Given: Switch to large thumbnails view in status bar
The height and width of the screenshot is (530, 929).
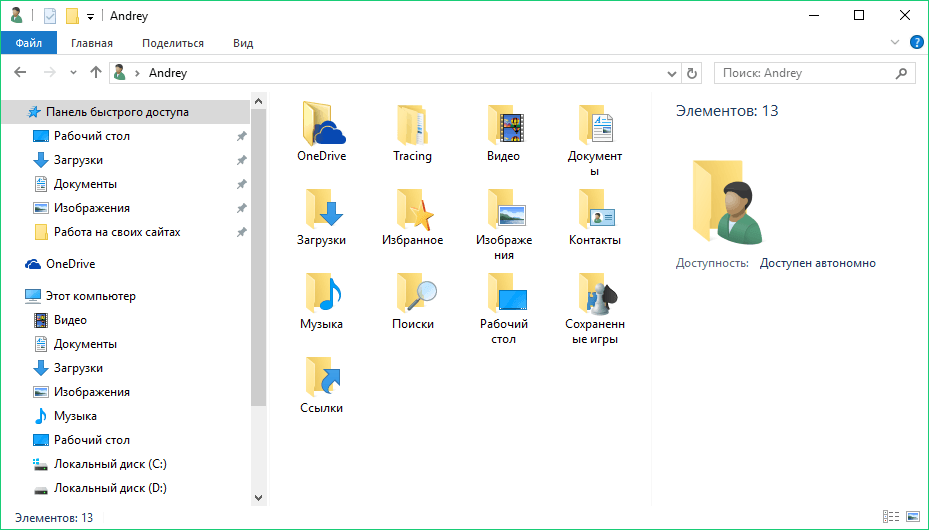Looking at the screenshot, I should [x=912, y=517].
